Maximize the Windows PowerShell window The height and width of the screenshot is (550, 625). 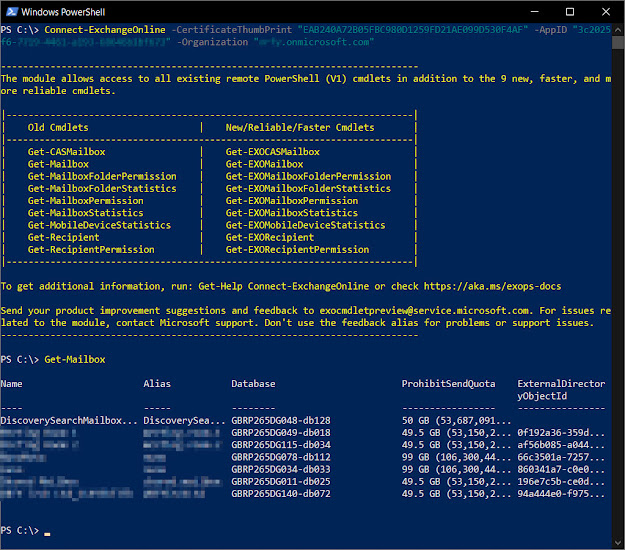pos(570,12)
